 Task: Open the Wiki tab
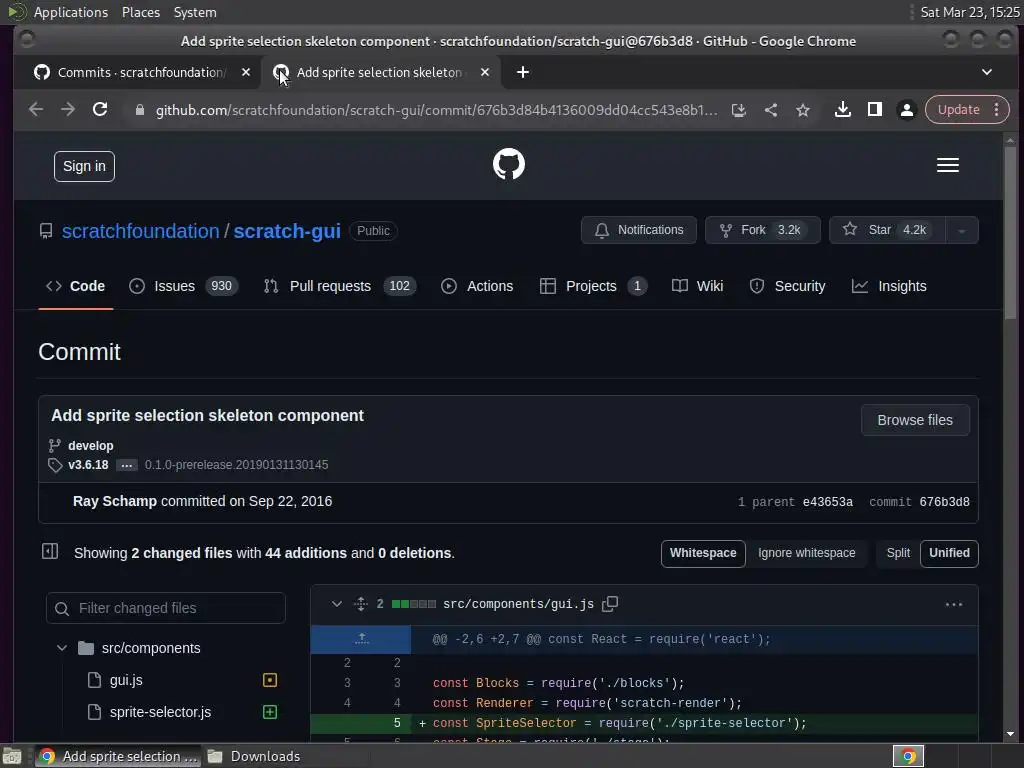(697, 286)
